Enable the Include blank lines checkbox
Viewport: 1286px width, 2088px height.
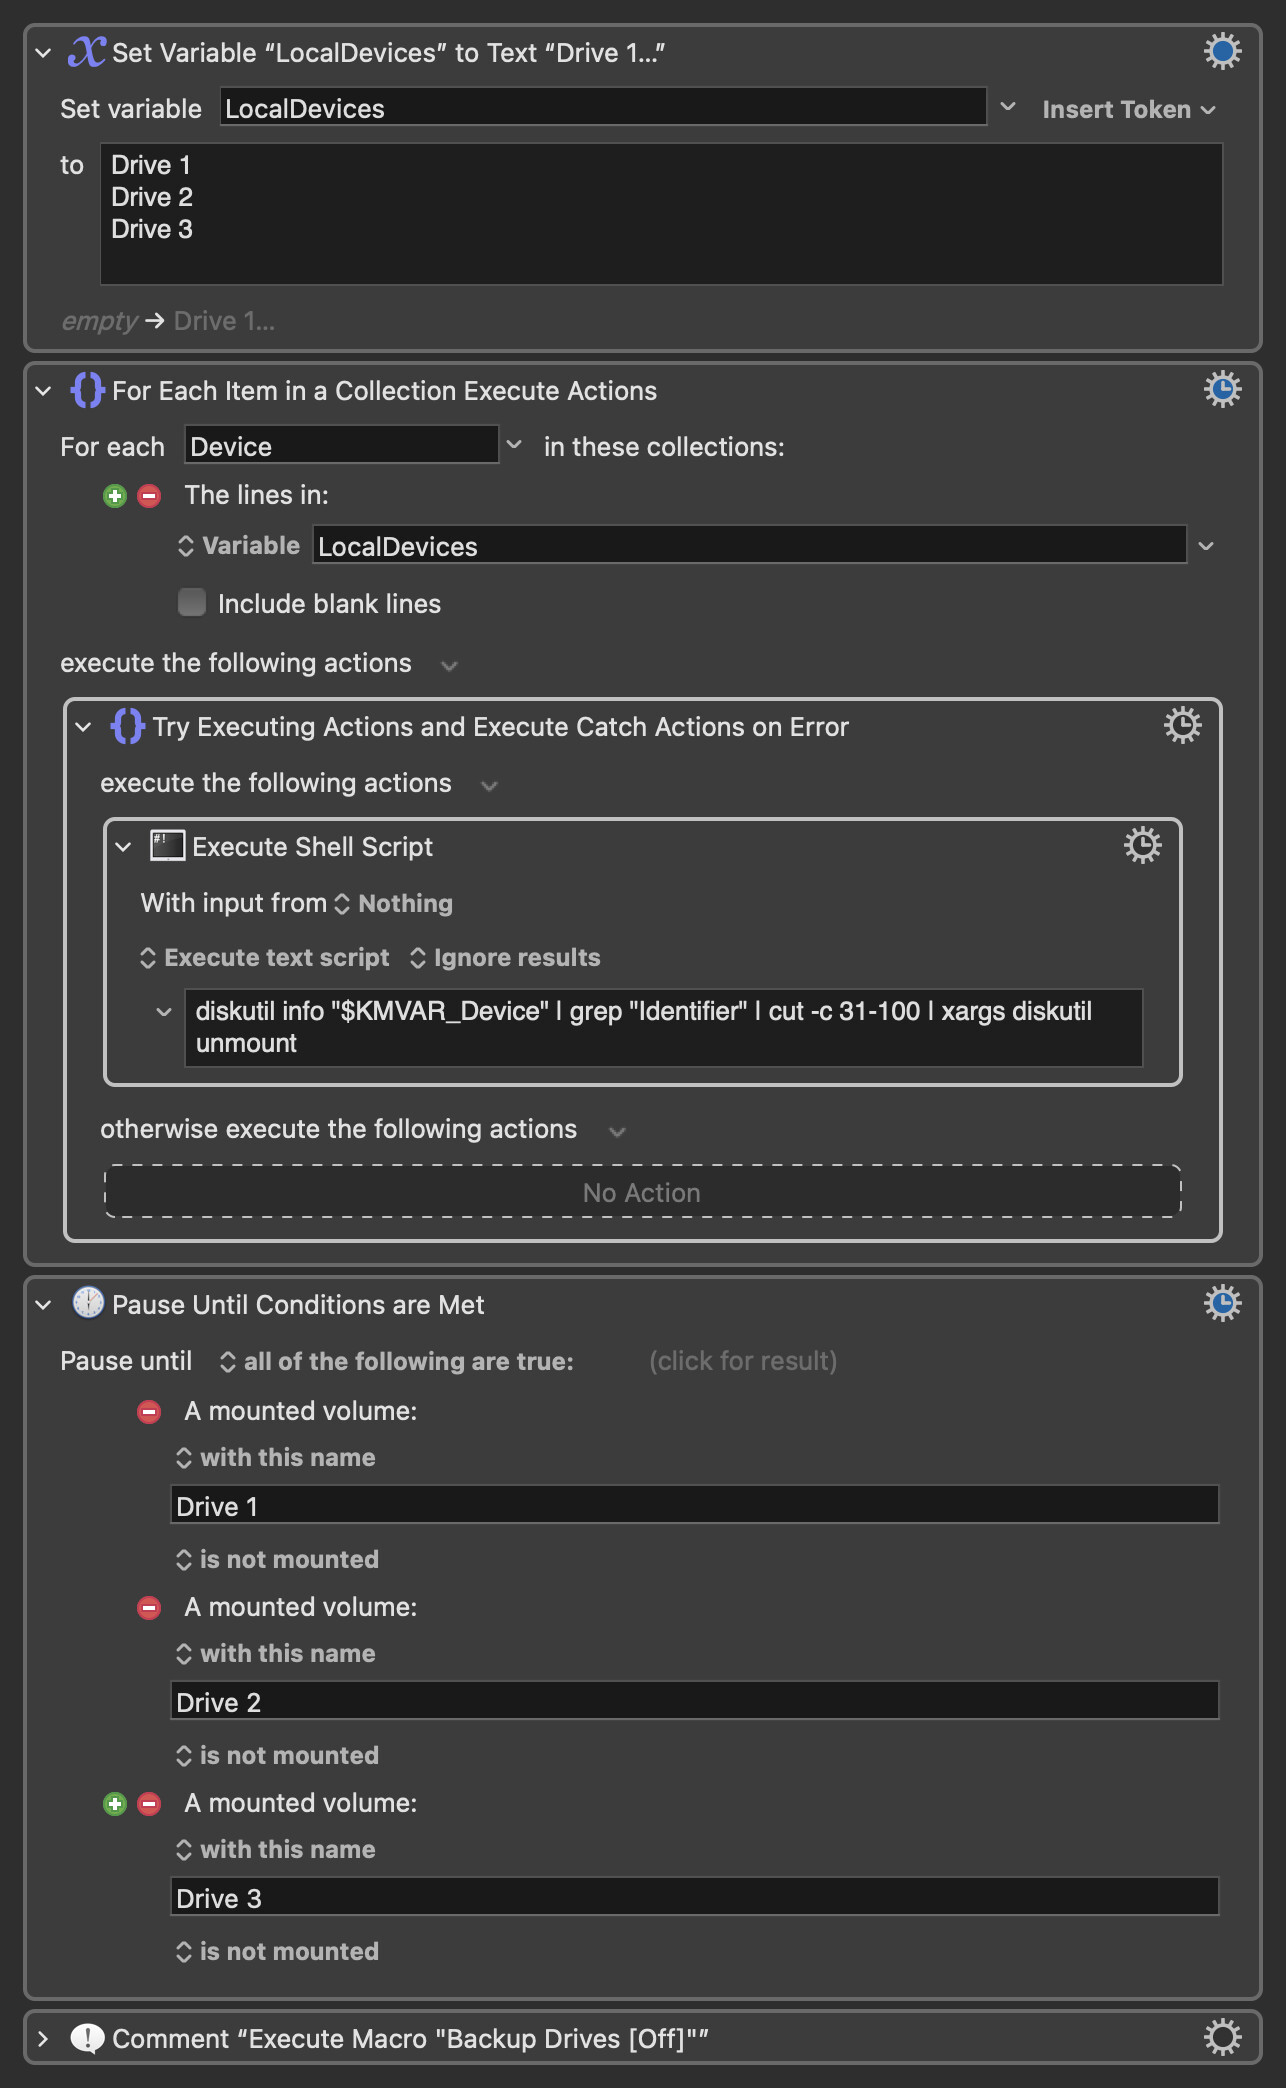pos(191,602)
